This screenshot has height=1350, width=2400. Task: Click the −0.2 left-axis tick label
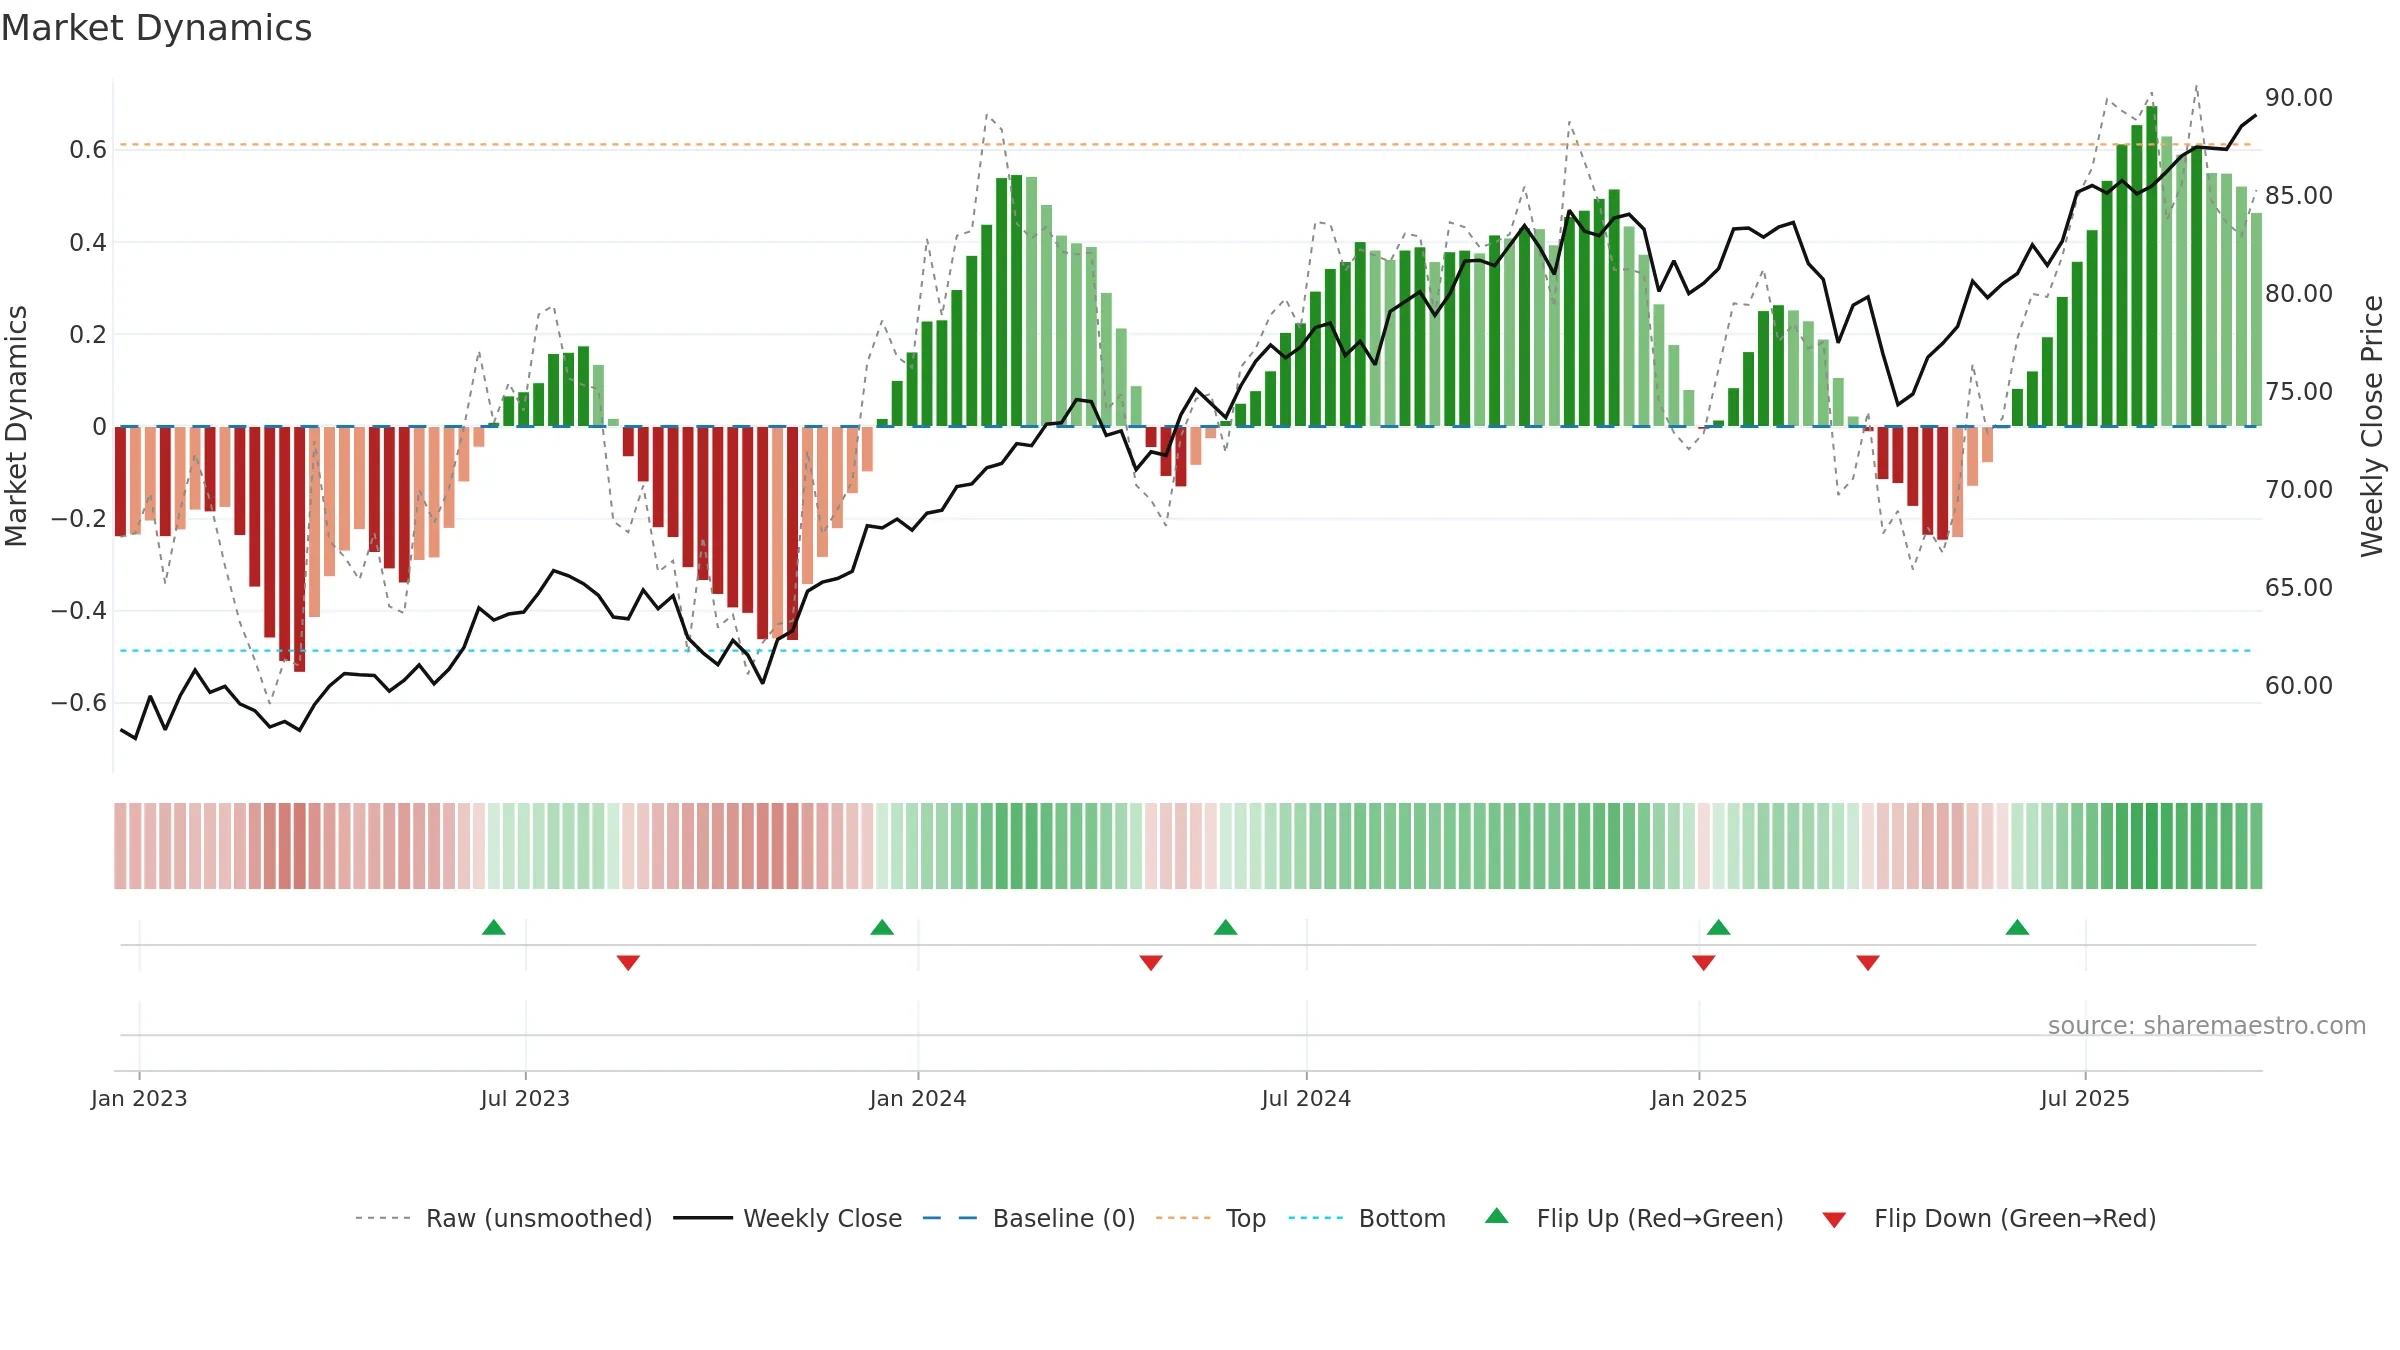click(79, 518)
